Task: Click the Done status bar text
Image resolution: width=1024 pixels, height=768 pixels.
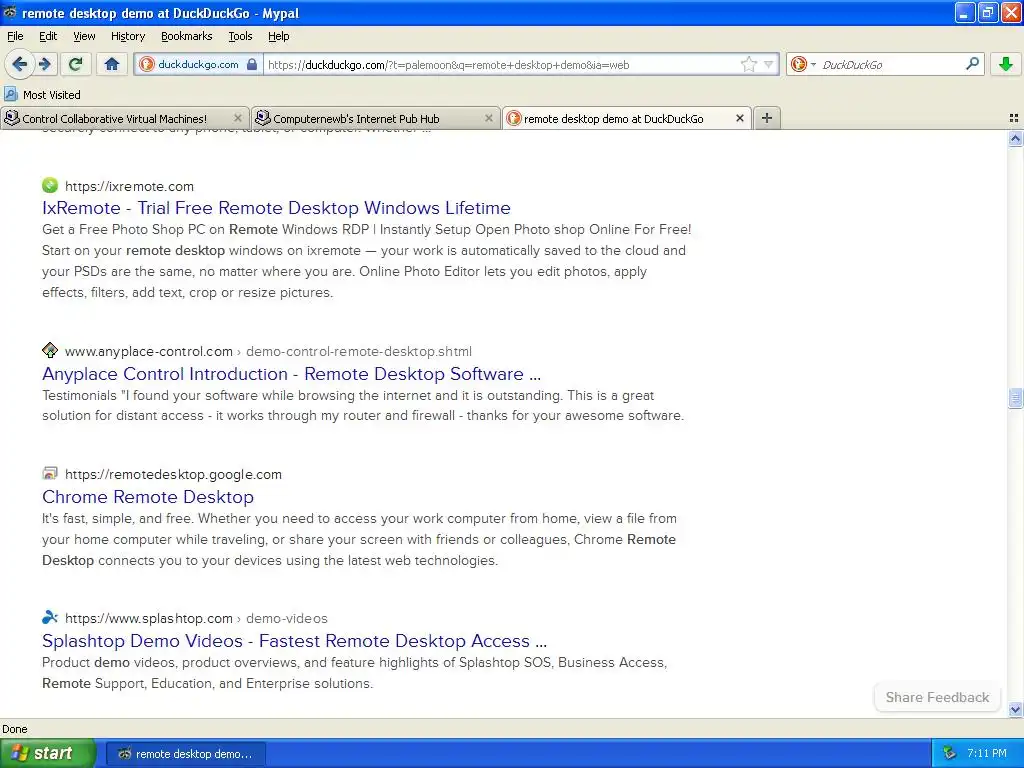Action: [14, 729]
